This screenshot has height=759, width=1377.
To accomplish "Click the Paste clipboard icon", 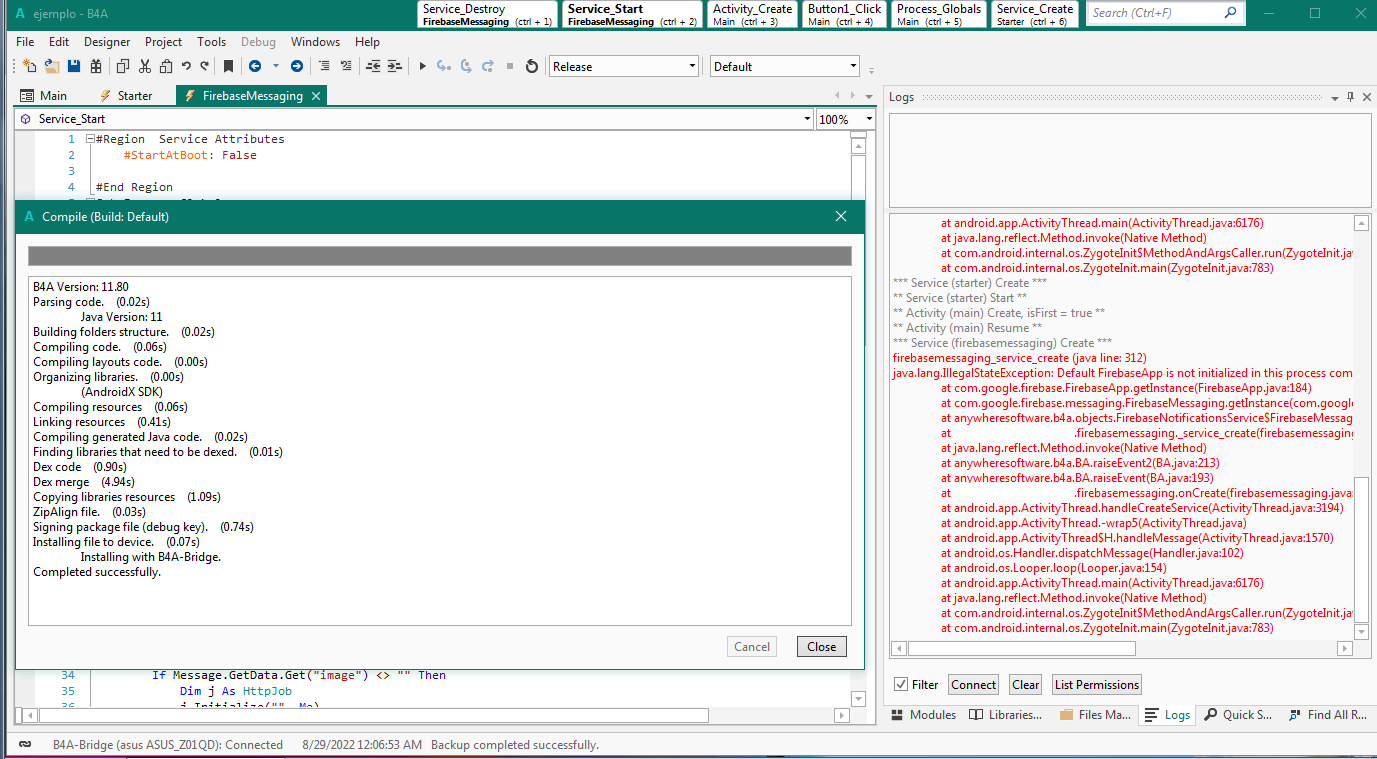I will [x=165, y=67].
